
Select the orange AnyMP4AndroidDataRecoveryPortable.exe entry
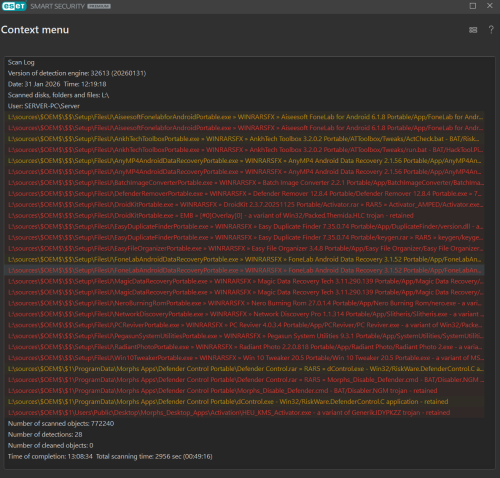(x=245, y=161)
